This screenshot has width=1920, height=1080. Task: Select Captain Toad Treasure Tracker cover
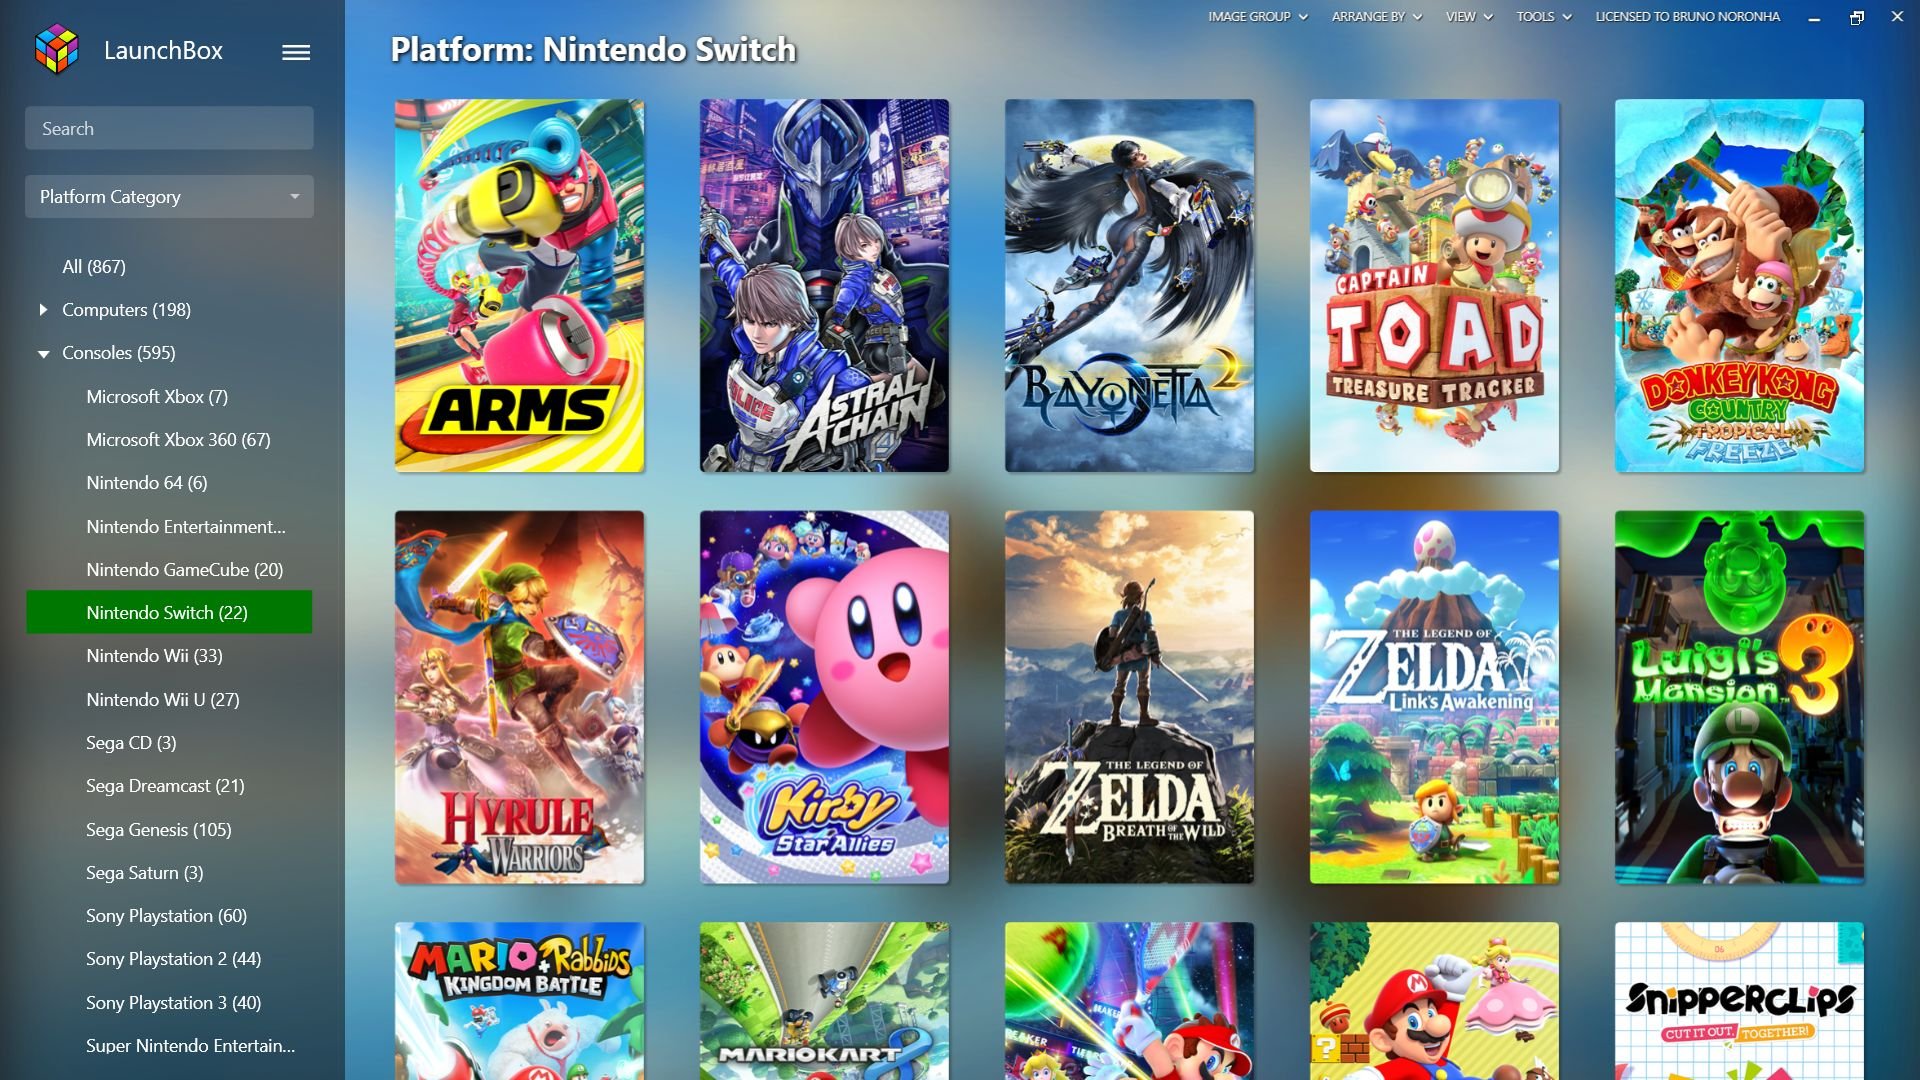[x=1434, y=285]
